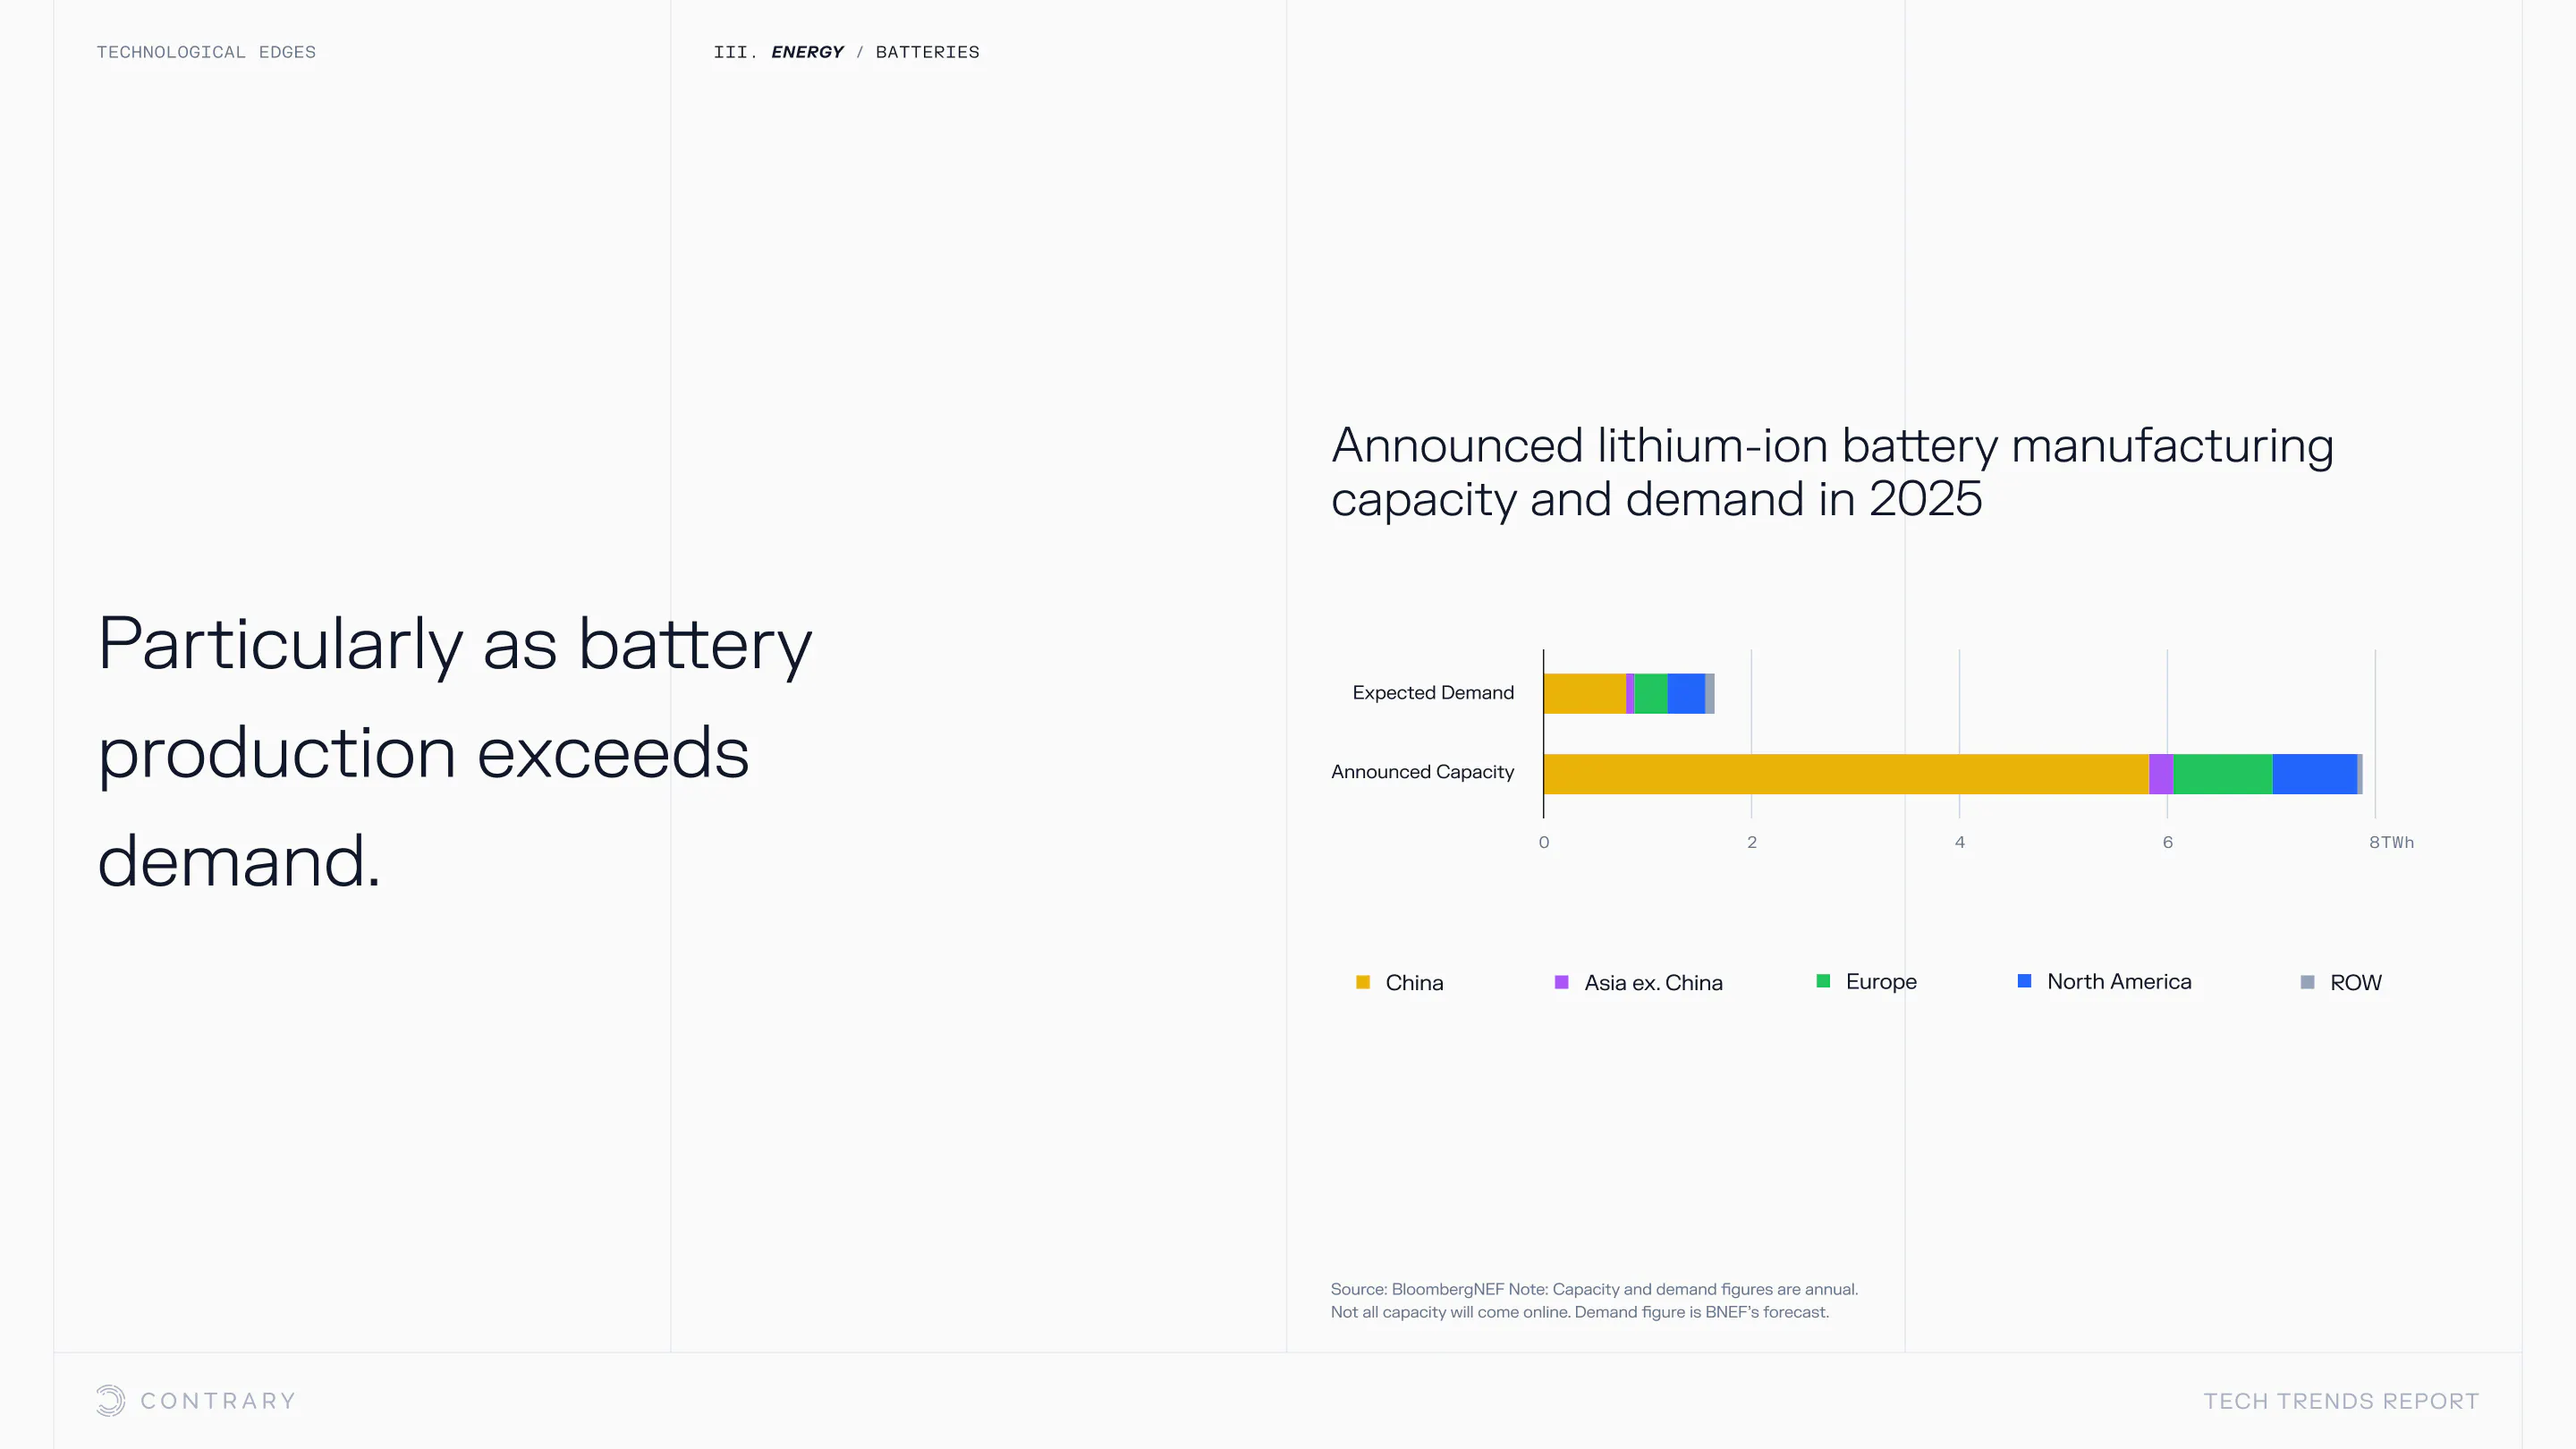Click North America segment of Announced Capacity
This screenshot has height=1449, width=2576.
point(2314,774)
